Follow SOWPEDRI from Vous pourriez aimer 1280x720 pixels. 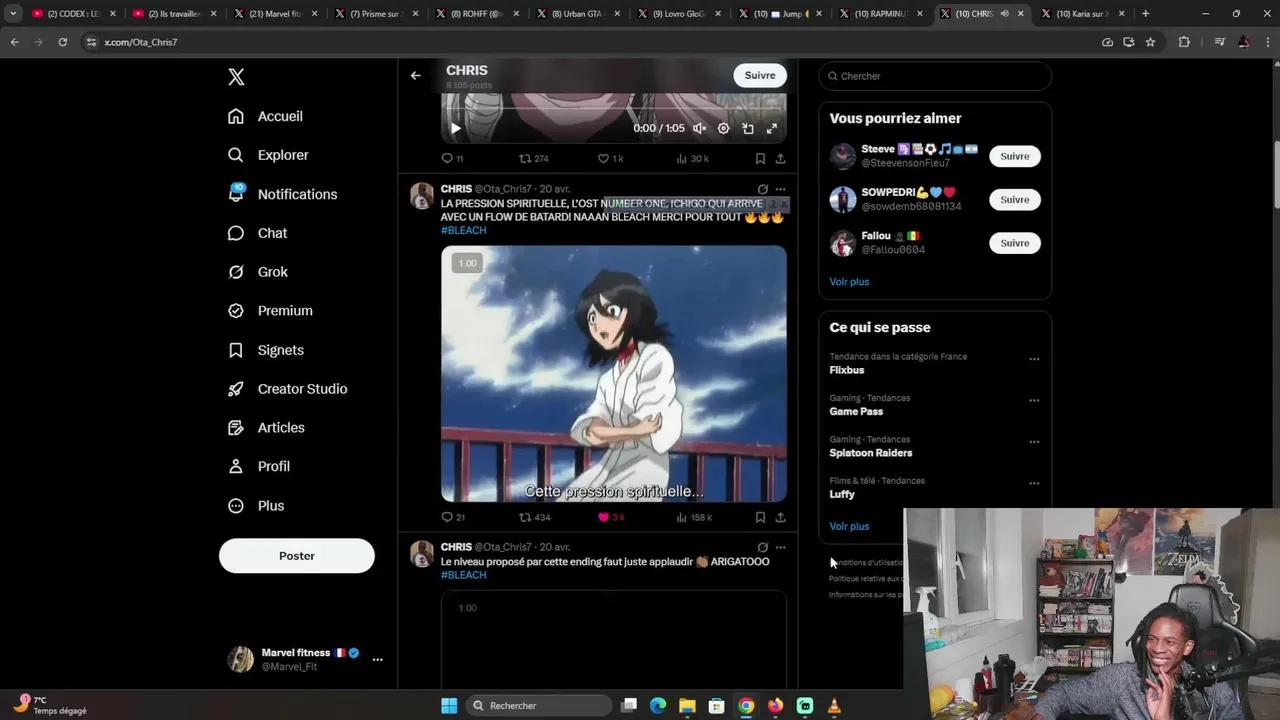(x=1014, y=199)
